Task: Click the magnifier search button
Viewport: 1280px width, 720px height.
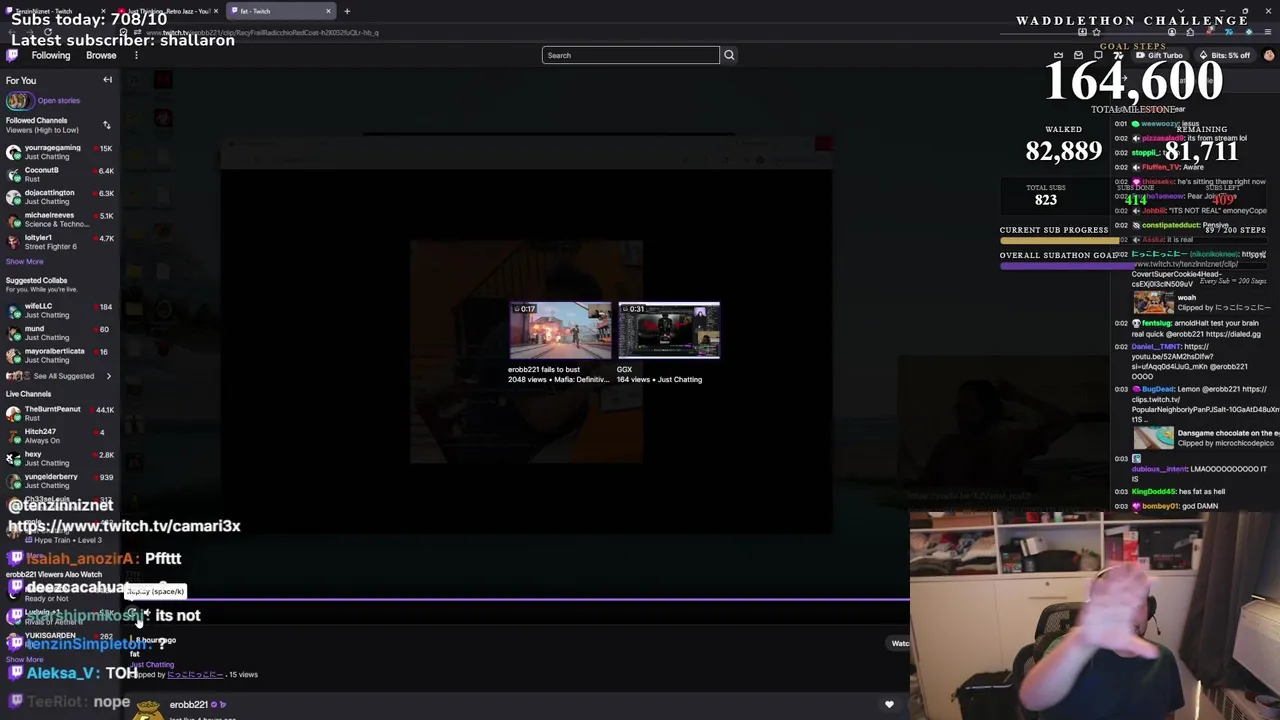Action: pyautogui.click(x=729, y=55)
